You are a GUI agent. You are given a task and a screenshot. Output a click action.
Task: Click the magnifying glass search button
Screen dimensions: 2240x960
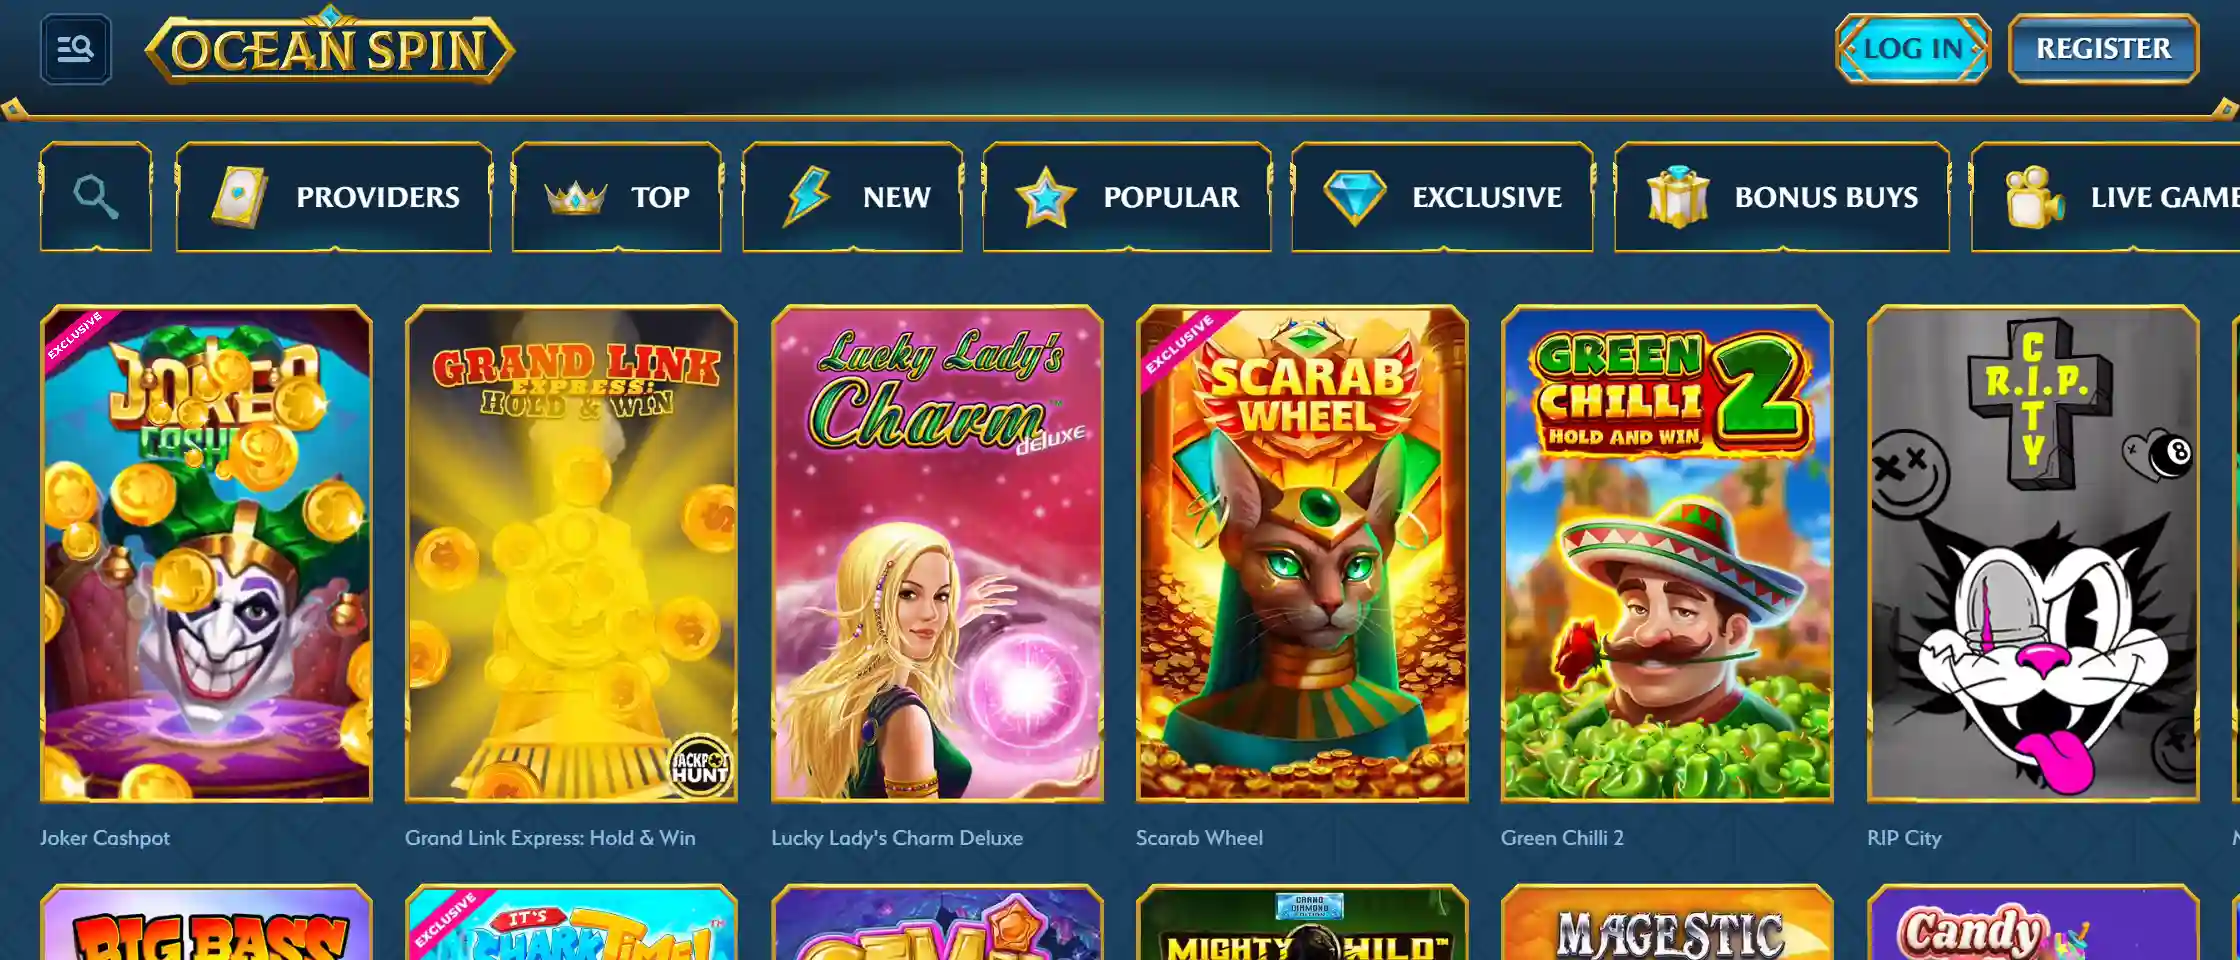click(x=96, y=197)
